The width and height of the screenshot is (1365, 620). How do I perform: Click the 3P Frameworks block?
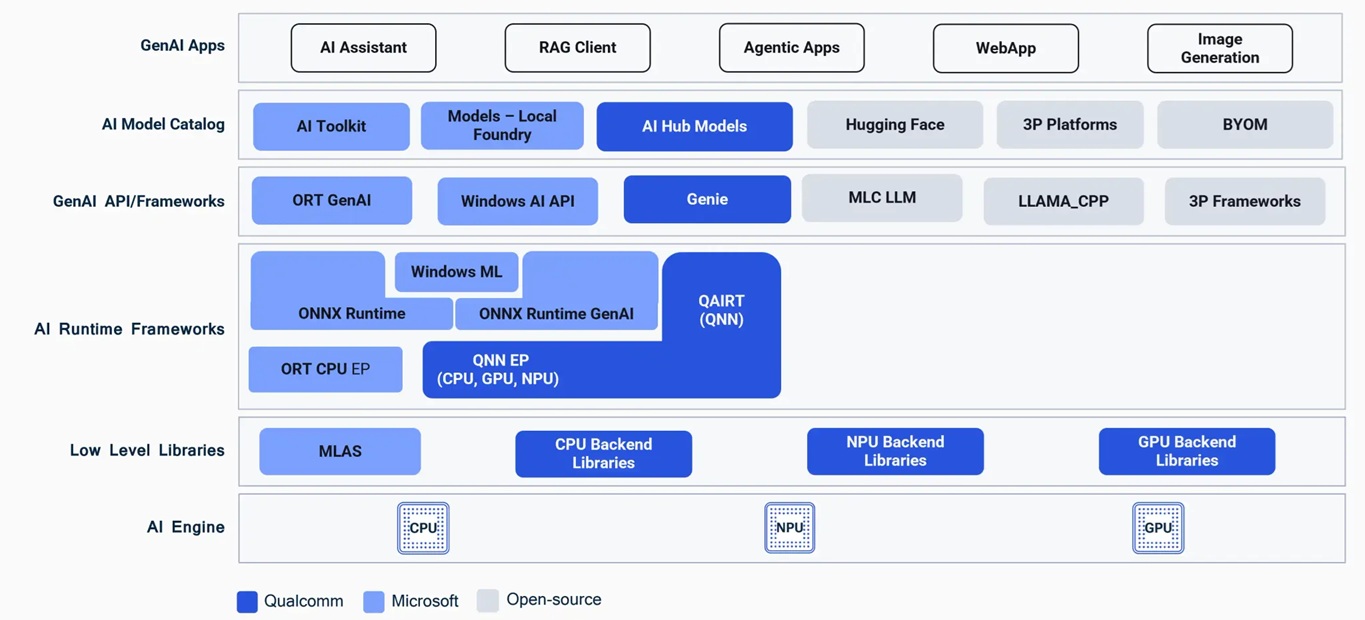point(1245,201)
